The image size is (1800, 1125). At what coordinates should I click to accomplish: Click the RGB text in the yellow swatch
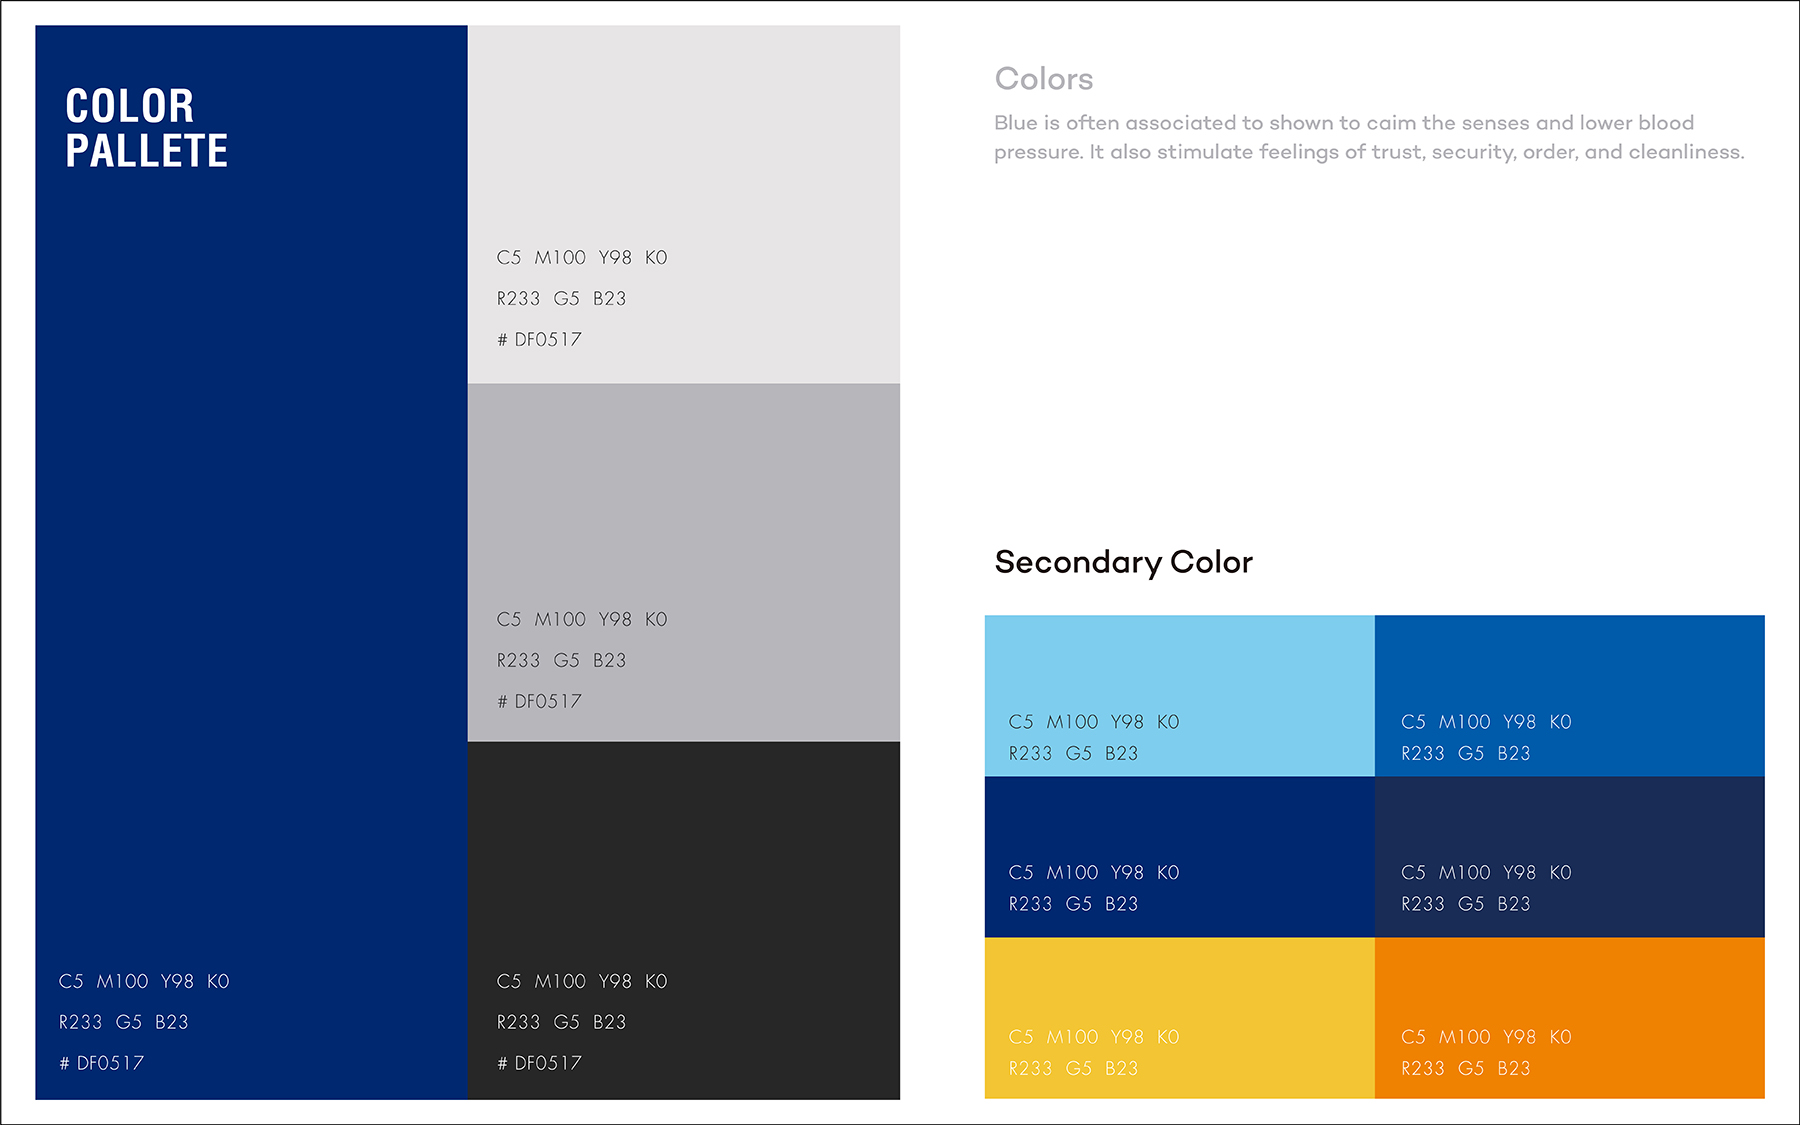[1073, 1068]
